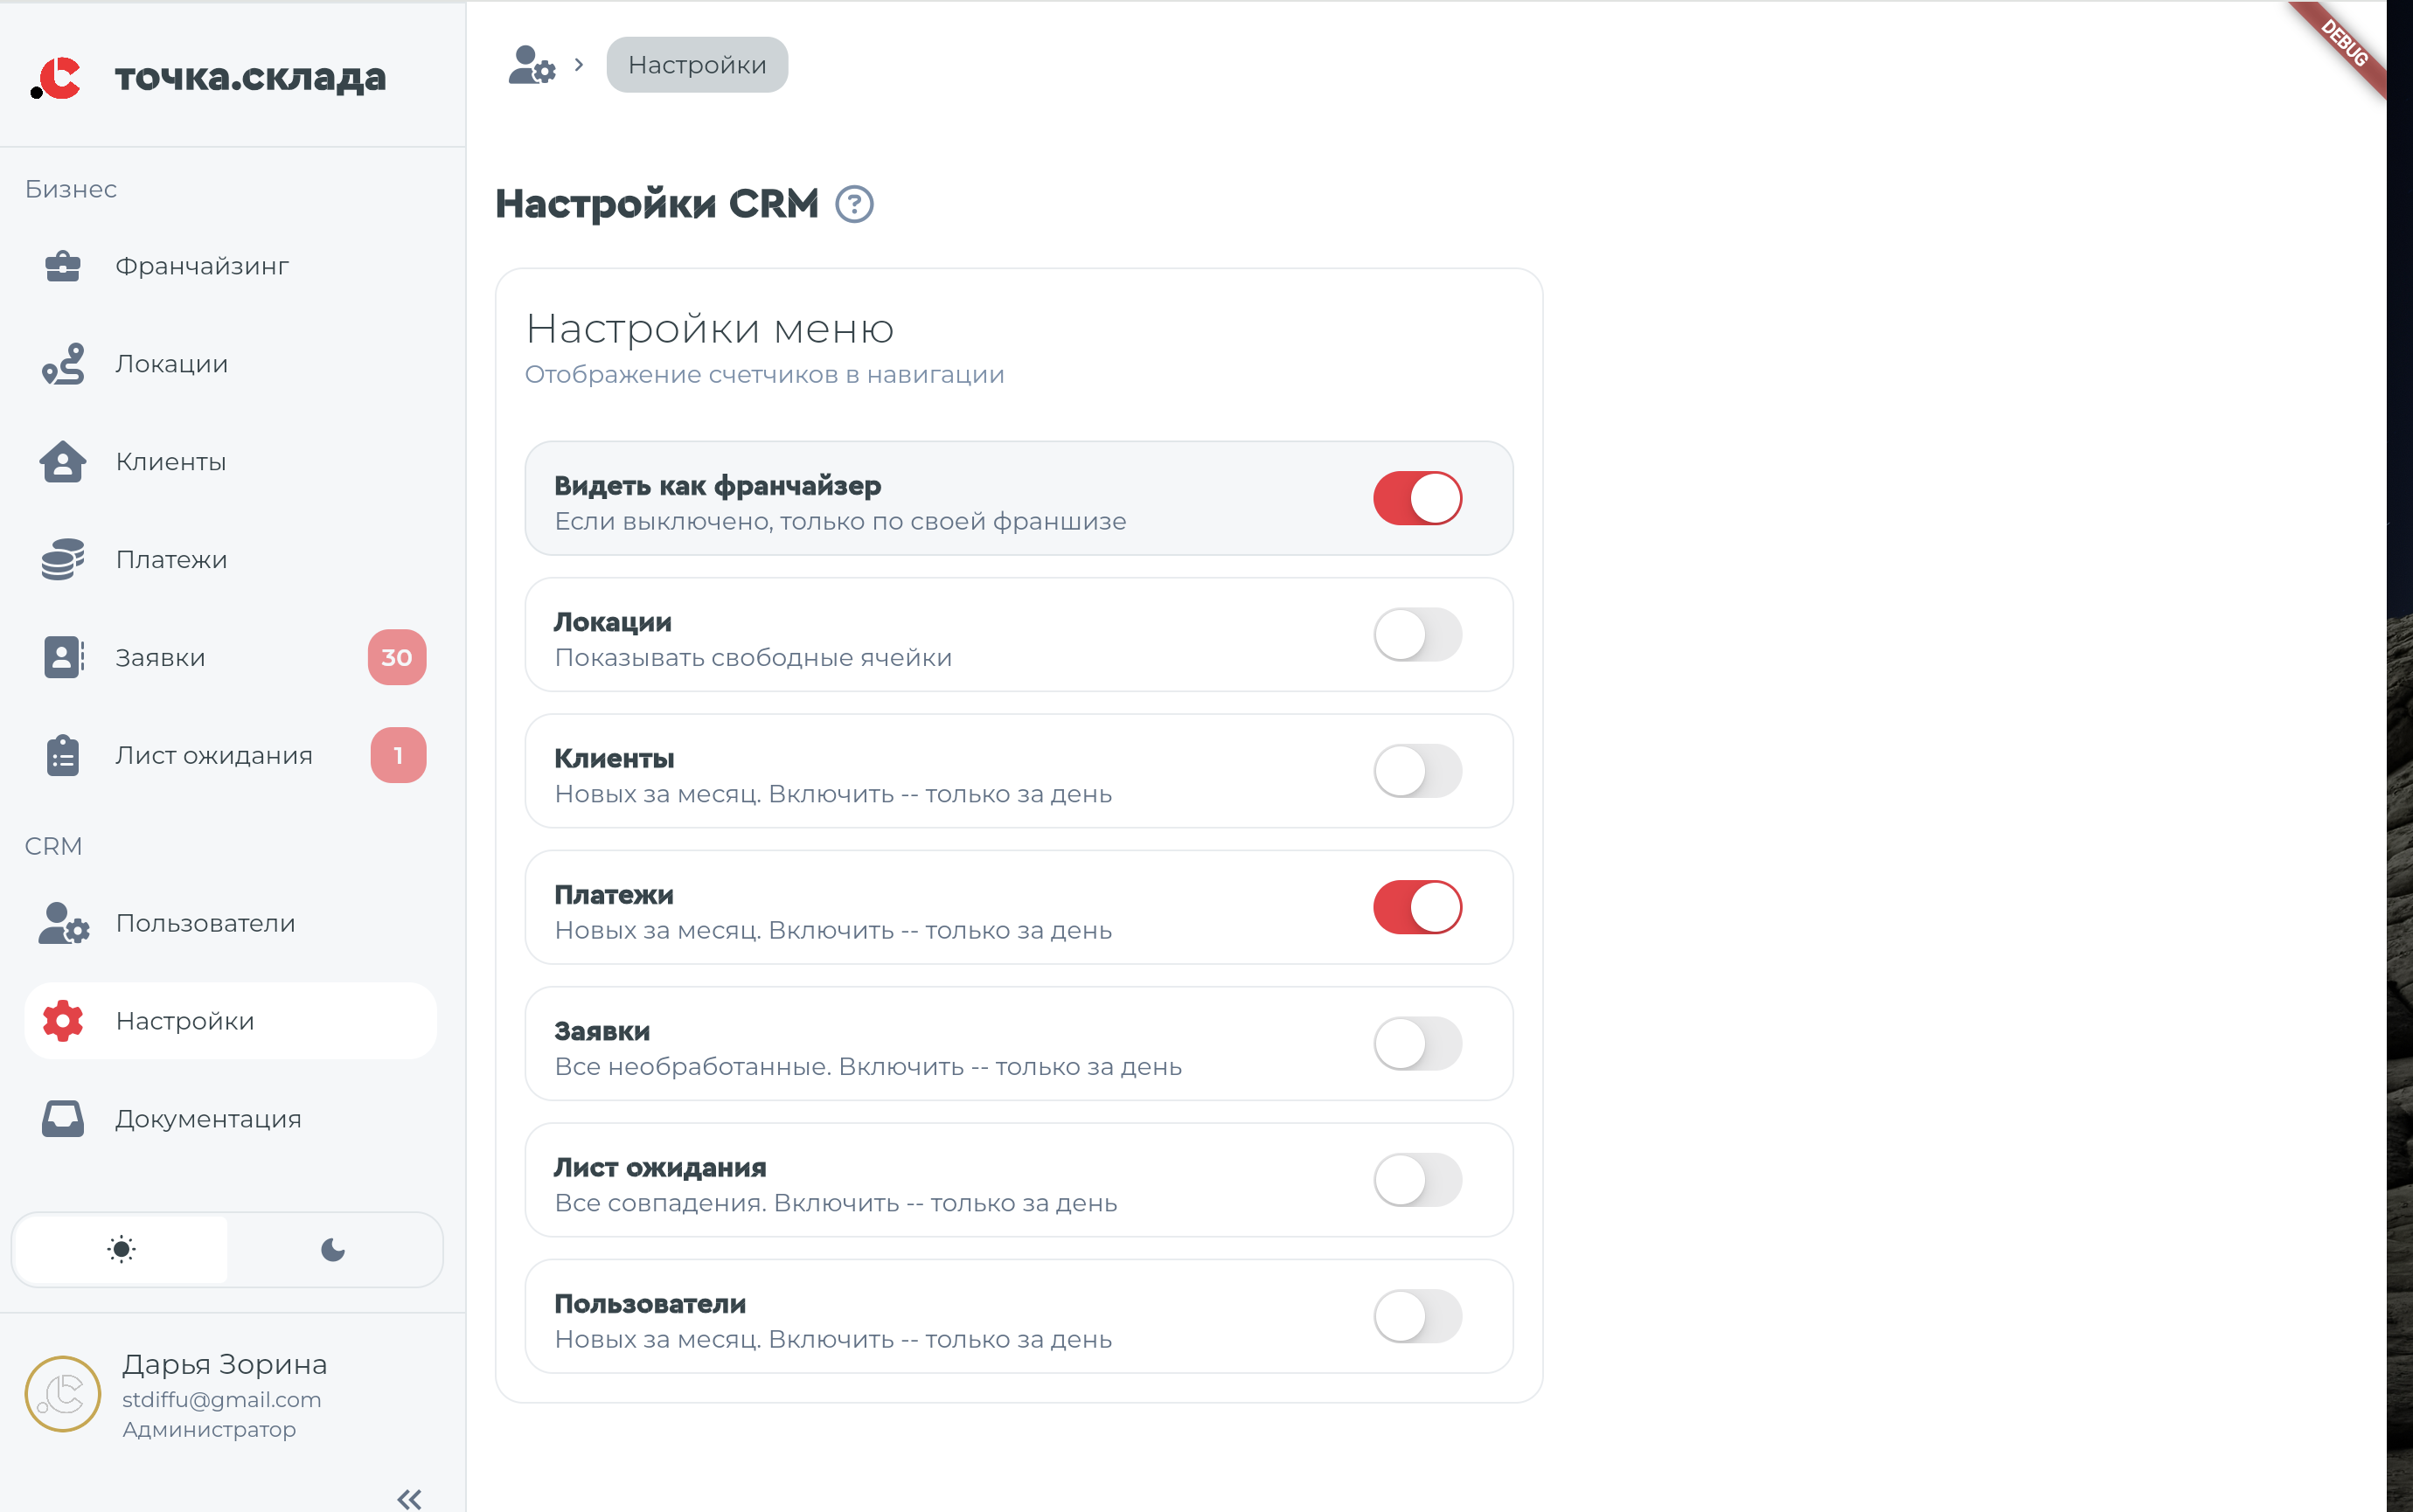The width and height of the screenshot is (2413, 1512).
Task: Open the Франчайзинг section icon
Action: click(x=62, y=265)
